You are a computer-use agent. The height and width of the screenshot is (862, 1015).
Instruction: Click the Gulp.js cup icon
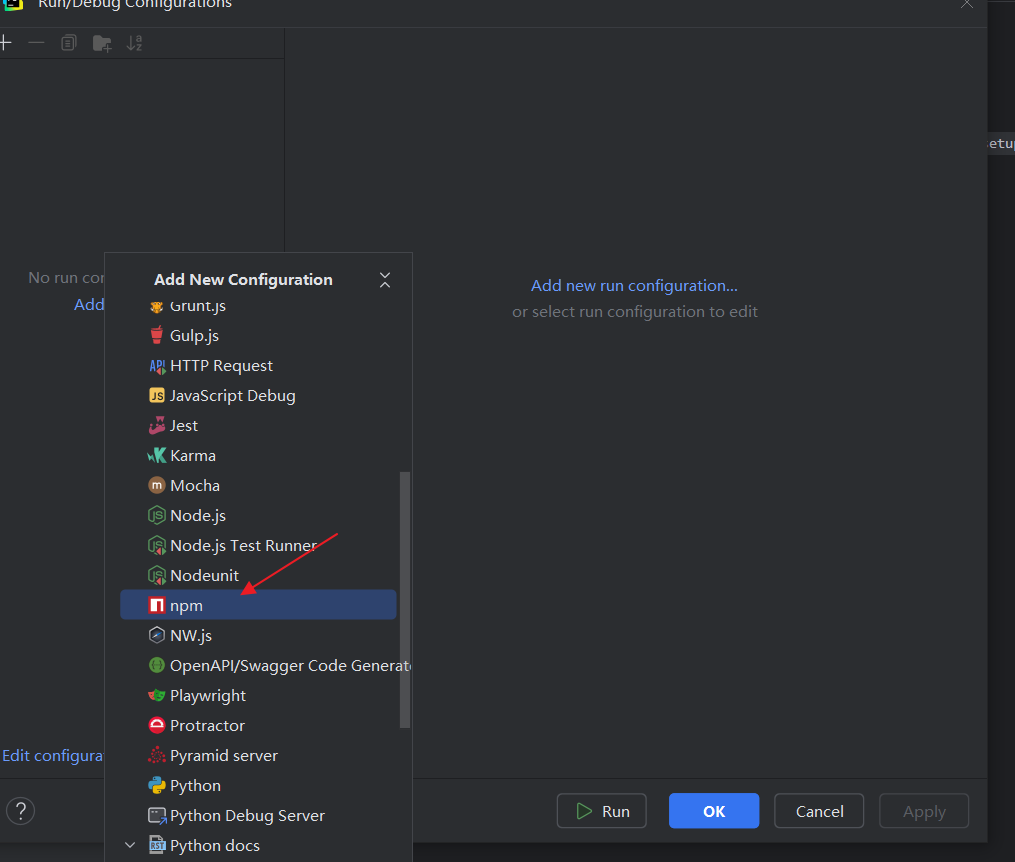157,335
